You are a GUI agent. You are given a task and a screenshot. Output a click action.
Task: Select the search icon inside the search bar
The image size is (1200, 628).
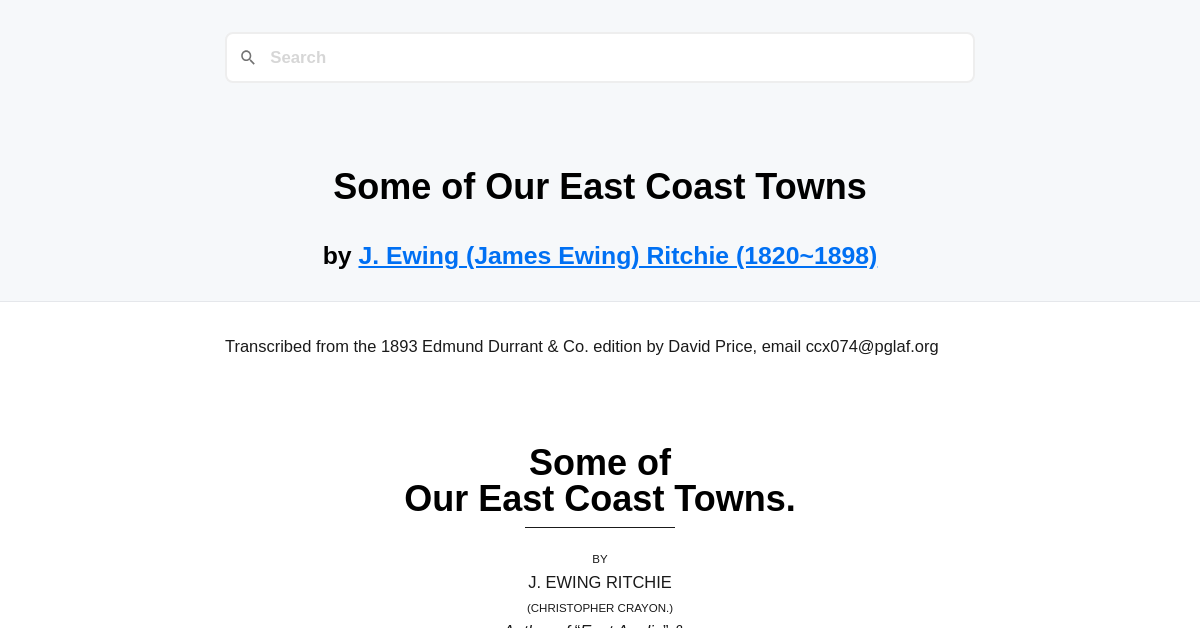coord(248,57)
